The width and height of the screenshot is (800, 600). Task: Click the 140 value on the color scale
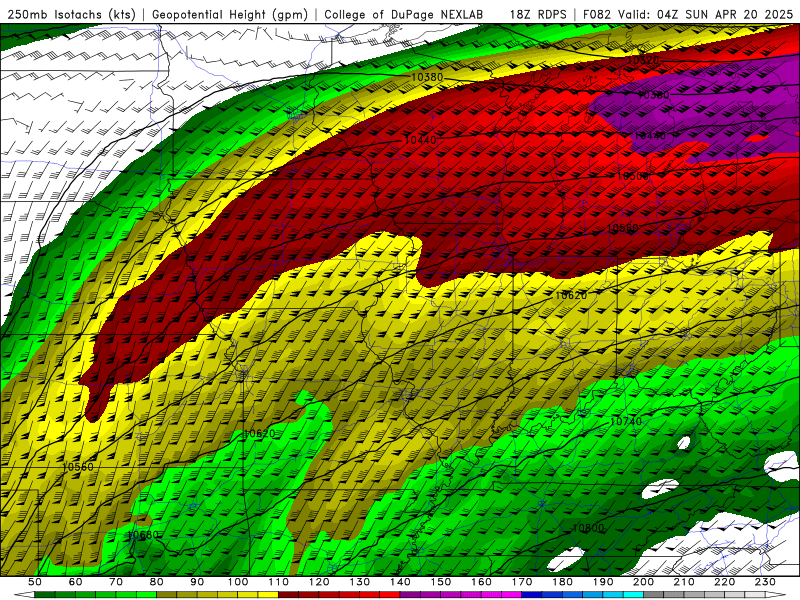coord(400,582)
